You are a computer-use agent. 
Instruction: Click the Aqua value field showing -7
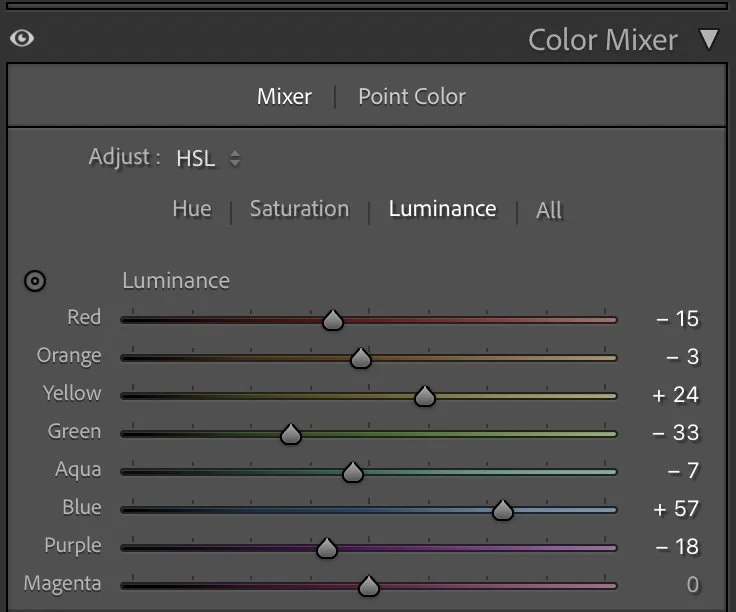[x=683, y=471]
